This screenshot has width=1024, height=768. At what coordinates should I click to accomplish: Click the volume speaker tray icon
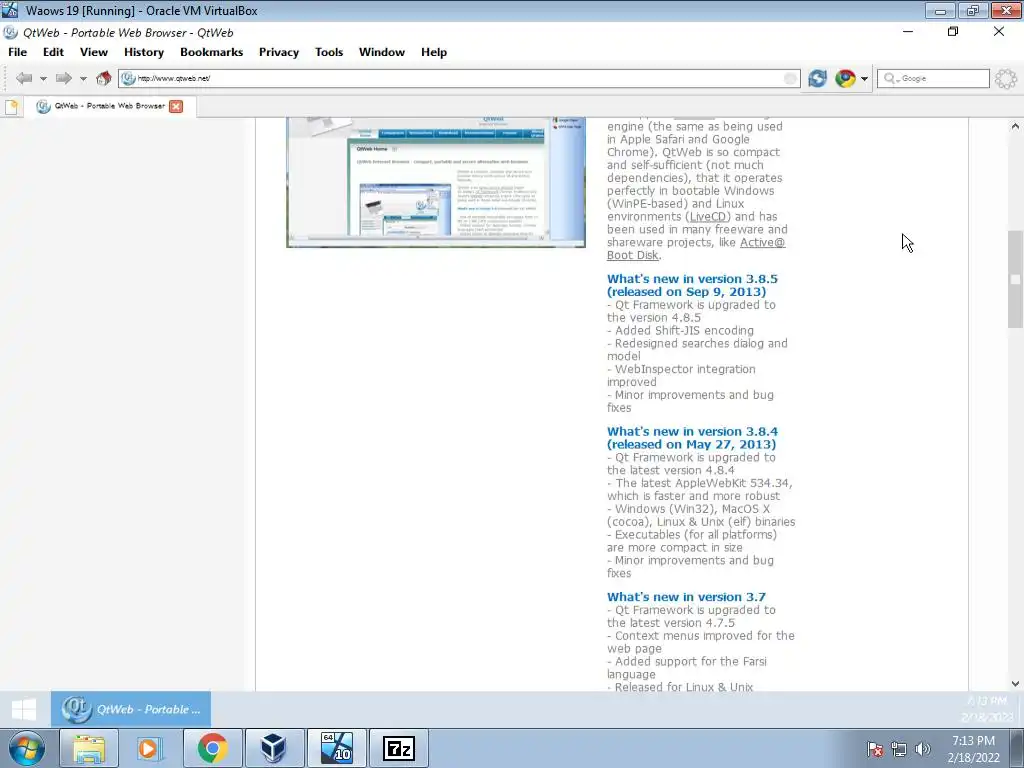click(x=922, y=749)
